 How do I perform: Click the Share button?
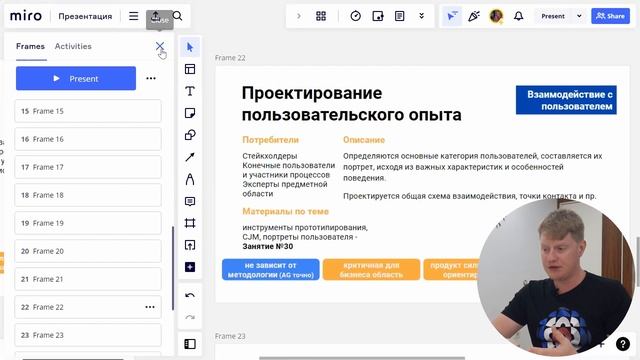click(610, 16)
